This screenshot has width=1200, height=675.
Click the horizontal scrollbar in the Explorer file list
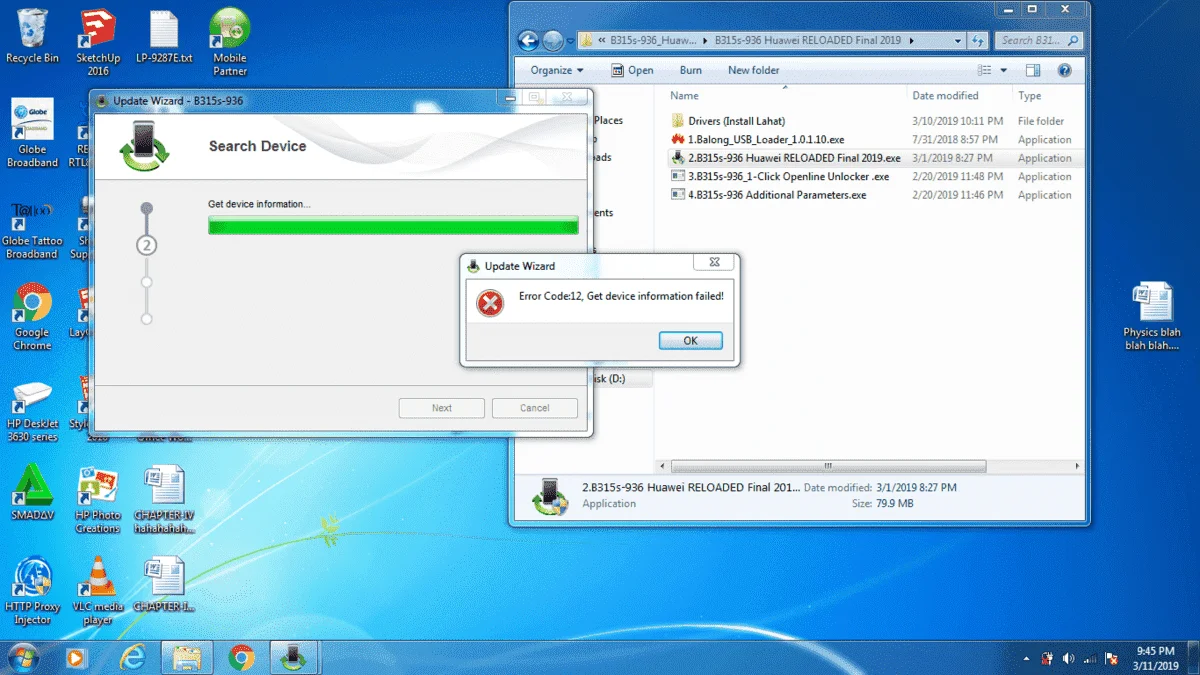click(x=828, y=466)
